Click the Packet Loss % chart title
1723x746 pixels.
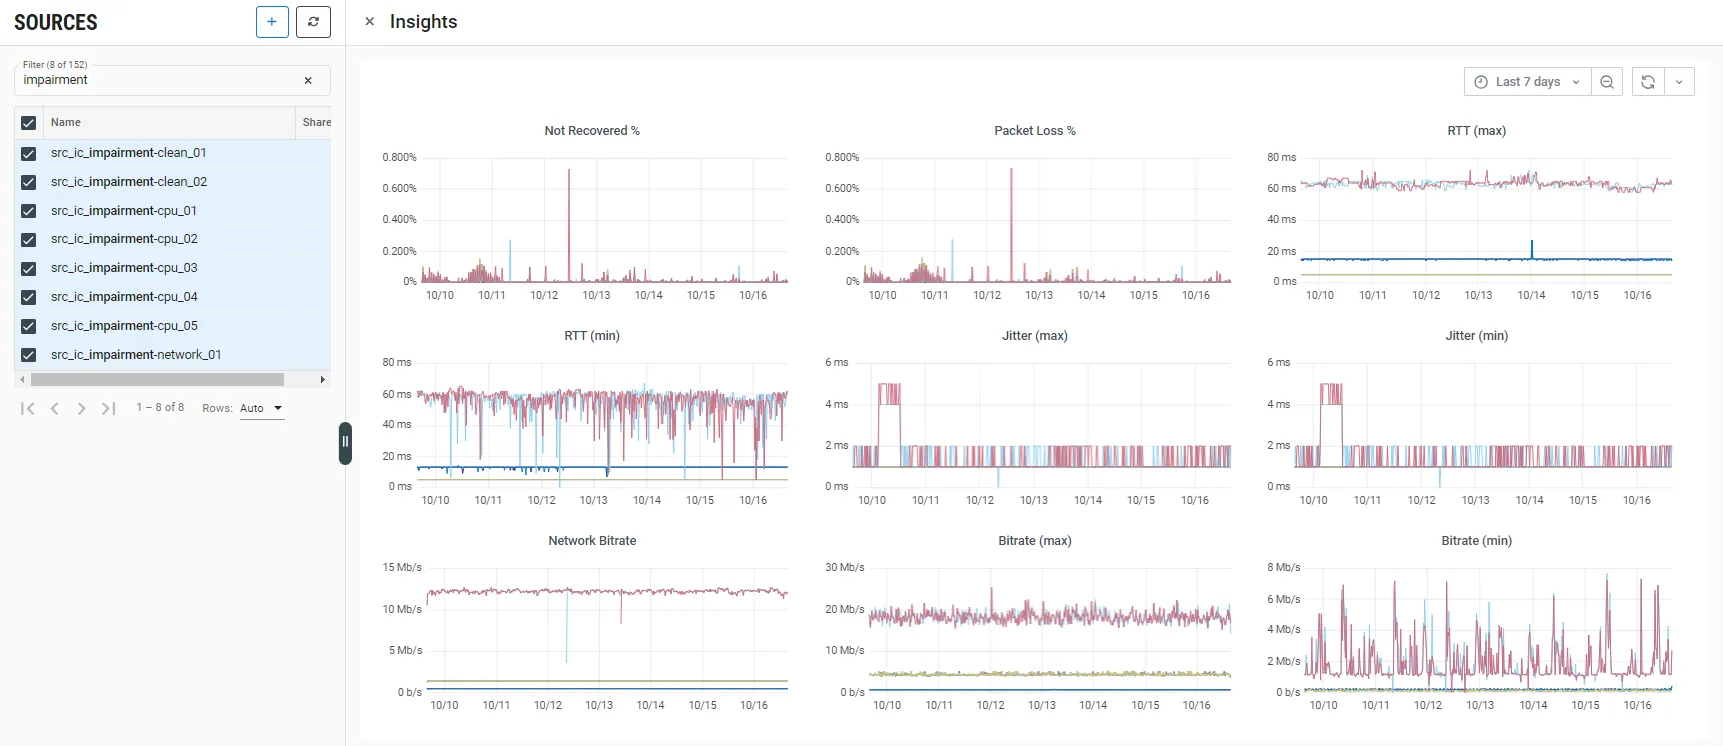point(1035,131)
